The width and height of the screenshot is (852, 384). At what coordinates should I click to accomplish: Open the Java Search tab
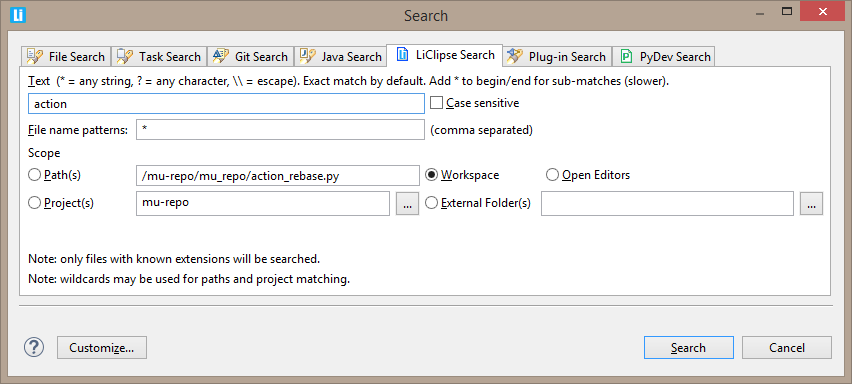click(340, 56)
